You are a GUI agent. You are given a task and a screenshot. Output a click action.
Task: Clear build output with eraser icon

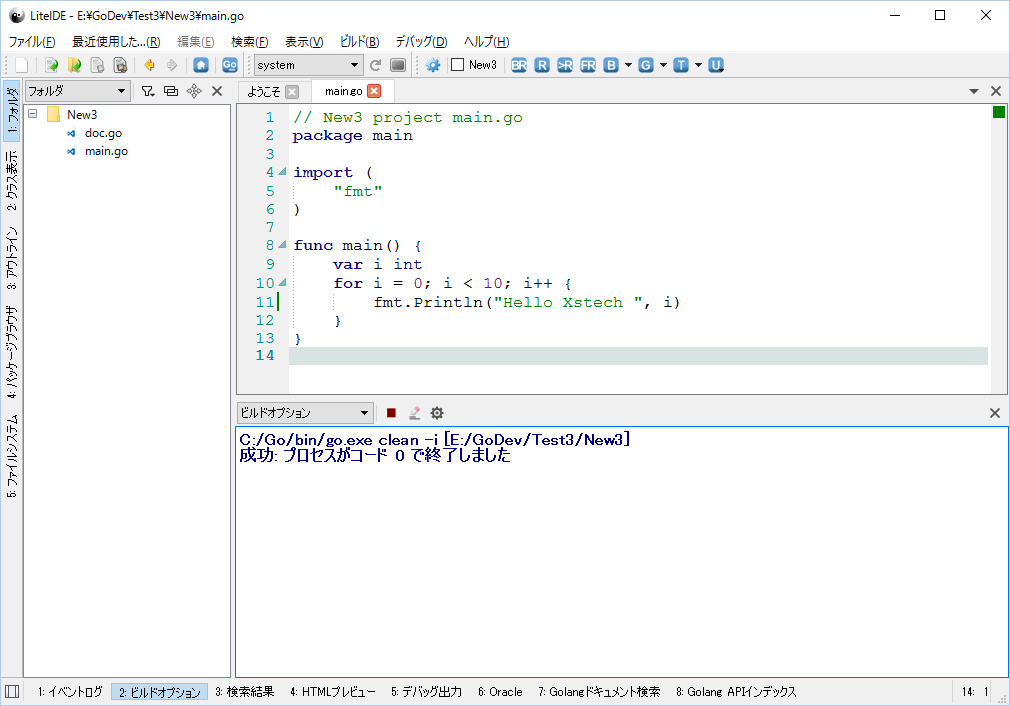coord(414,413)
